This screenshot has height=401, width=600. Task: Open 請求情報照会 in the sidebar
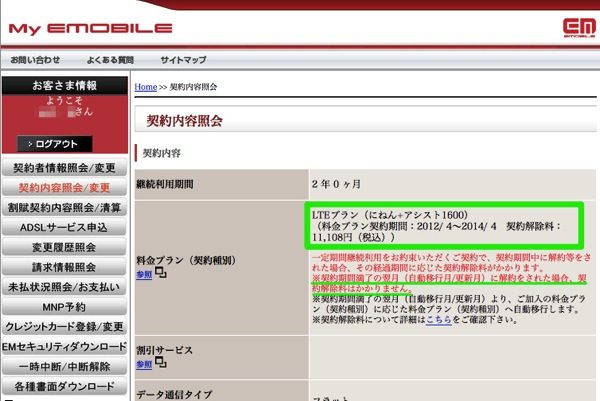pos(64,267)
